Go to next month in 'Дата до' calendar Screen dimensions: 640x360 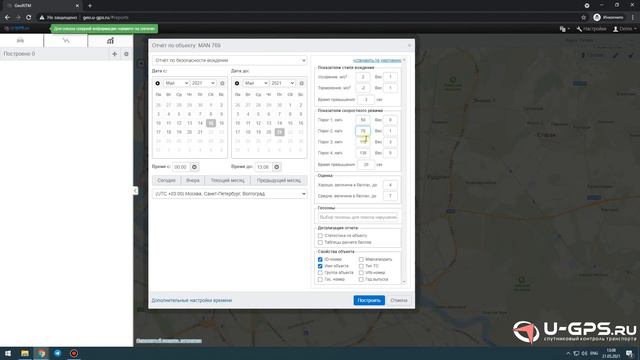pos(301,83)
